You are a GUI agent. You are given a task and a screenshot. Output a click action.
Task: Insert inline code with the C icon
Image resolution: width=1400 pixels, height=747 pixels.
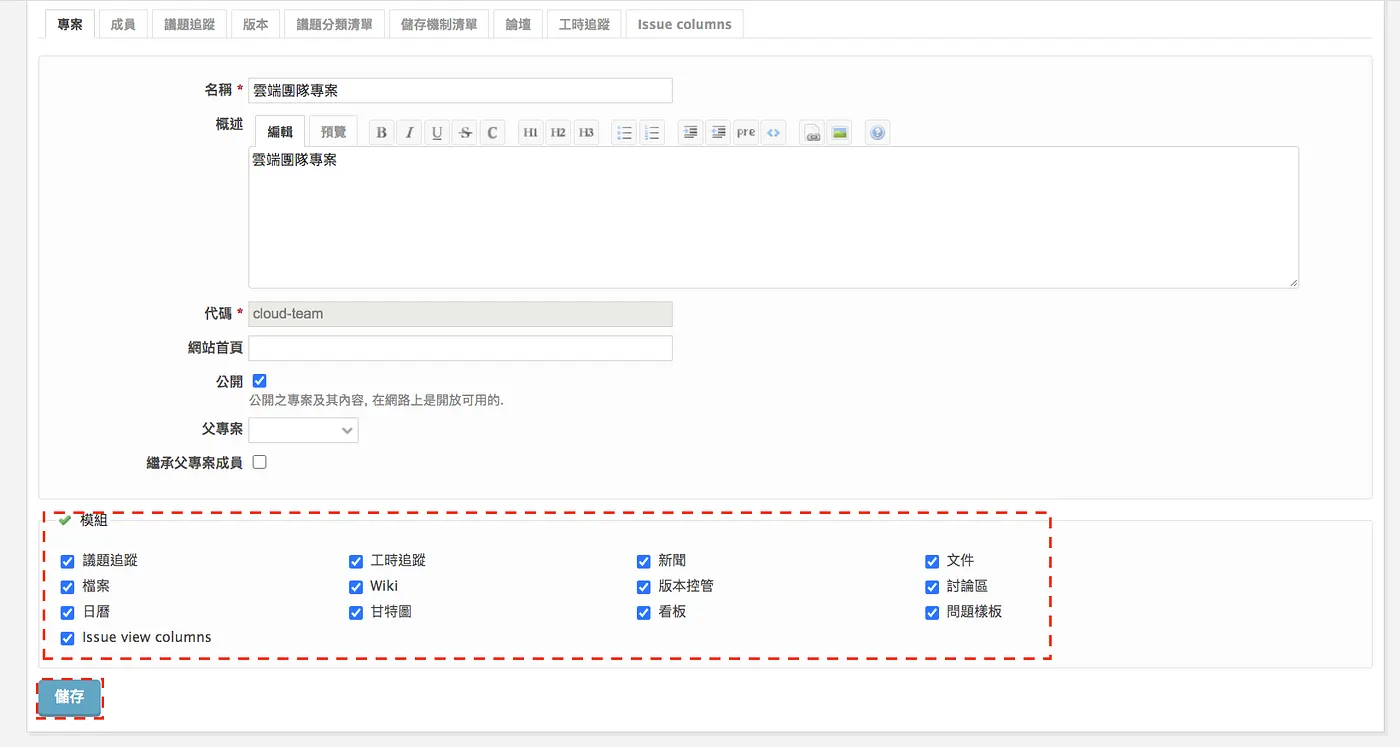coord(492,132)
